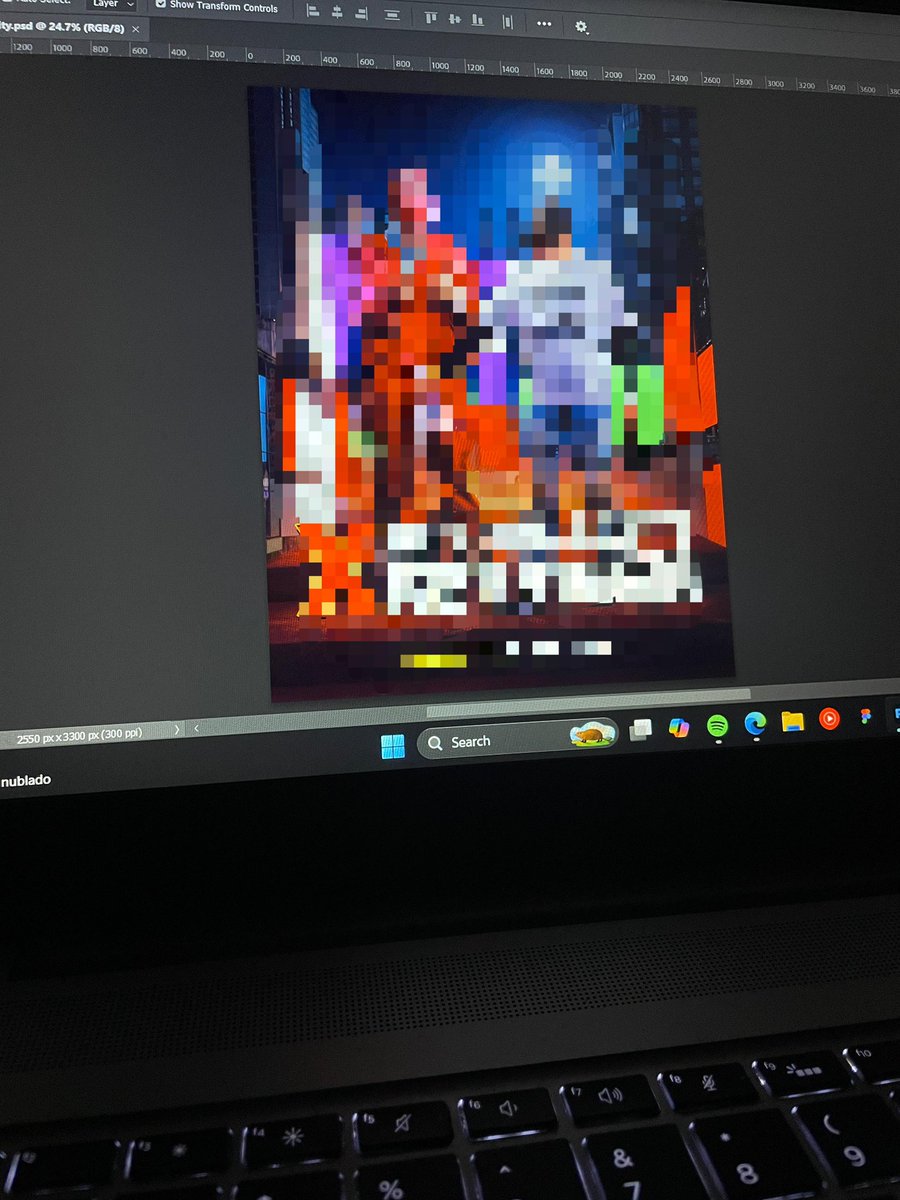Select the .psd document tab at 24.7%
The image size is (900, 1200).
click(62, 28)
